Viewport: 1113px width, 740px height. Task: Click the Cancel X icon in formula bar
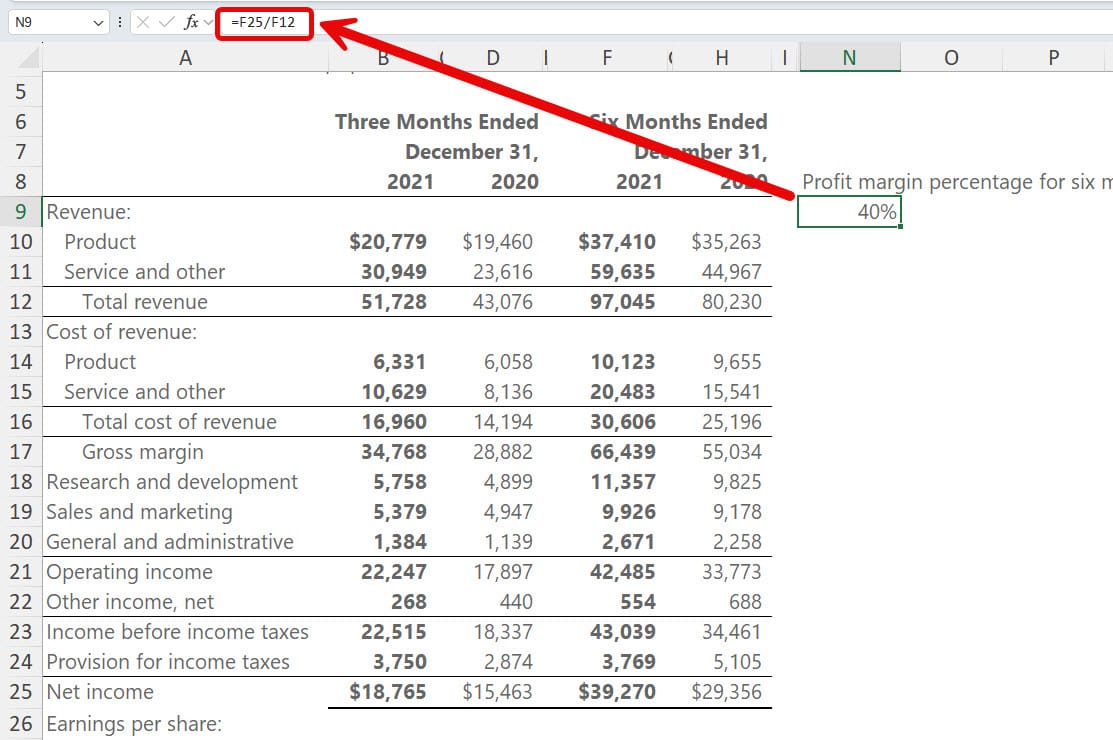144,22
